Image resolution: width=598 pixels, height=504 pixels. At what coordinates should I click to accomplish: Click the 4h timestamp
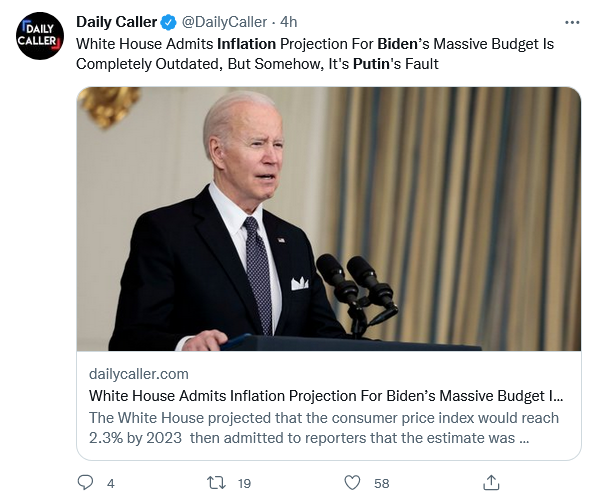tap(288, 22)
